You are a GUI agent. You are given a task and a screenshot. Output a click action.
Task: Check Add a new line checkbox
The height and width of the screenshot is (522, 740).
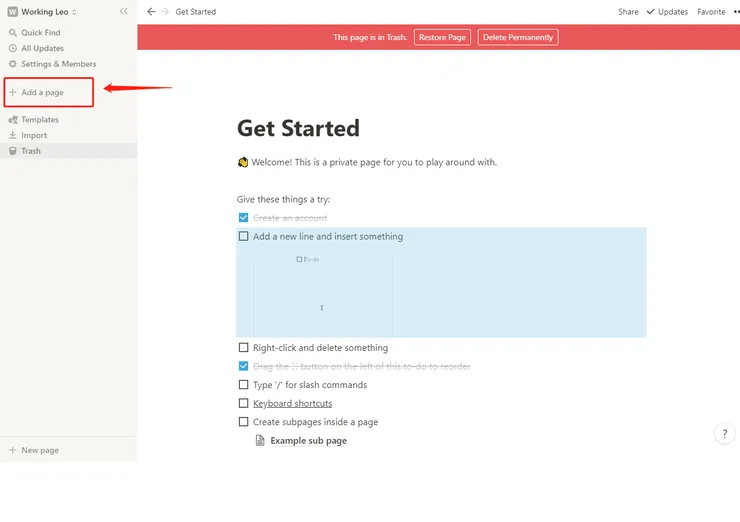(x=244, y=236)
